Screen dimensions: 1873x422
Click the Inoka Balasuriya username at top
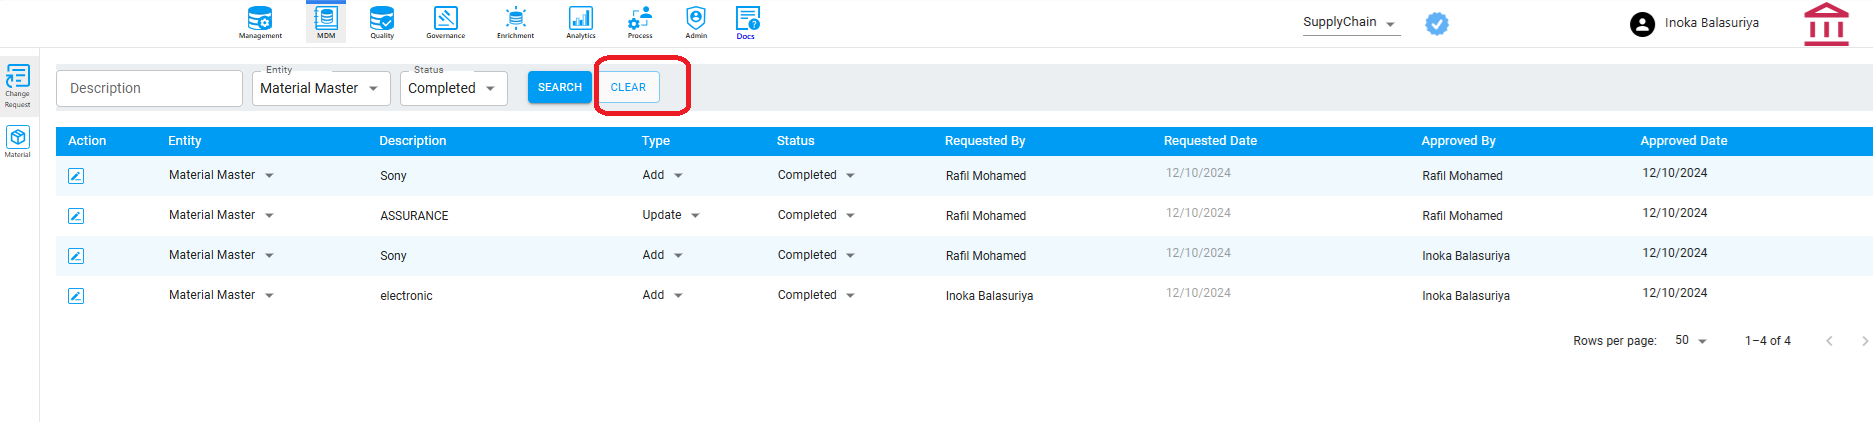pyautogui.click(x=1712, y=23)
